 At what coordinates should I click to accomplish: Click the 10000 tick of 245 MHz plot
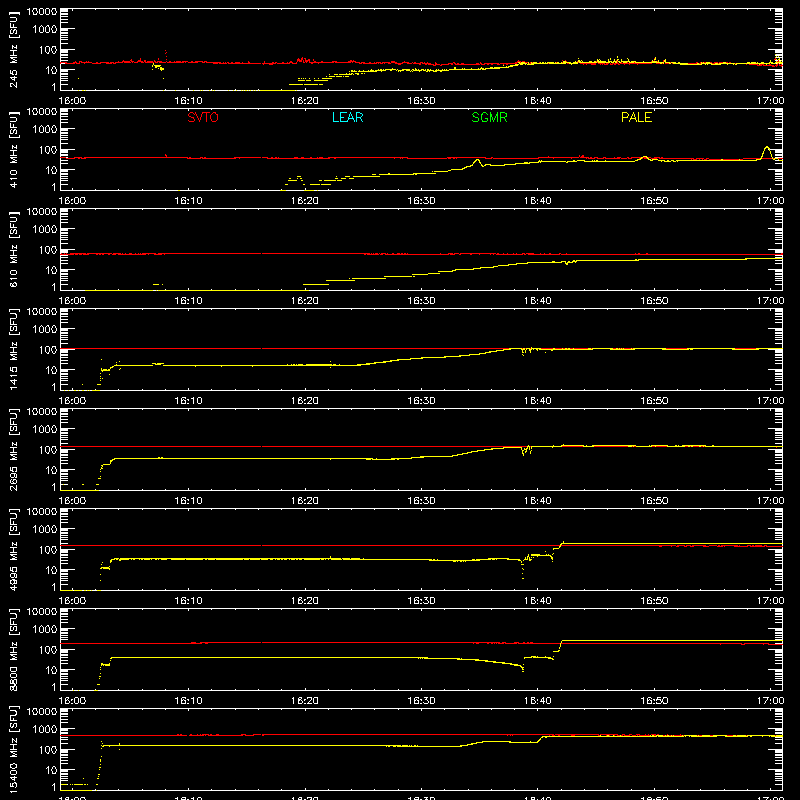pos(42,12)
